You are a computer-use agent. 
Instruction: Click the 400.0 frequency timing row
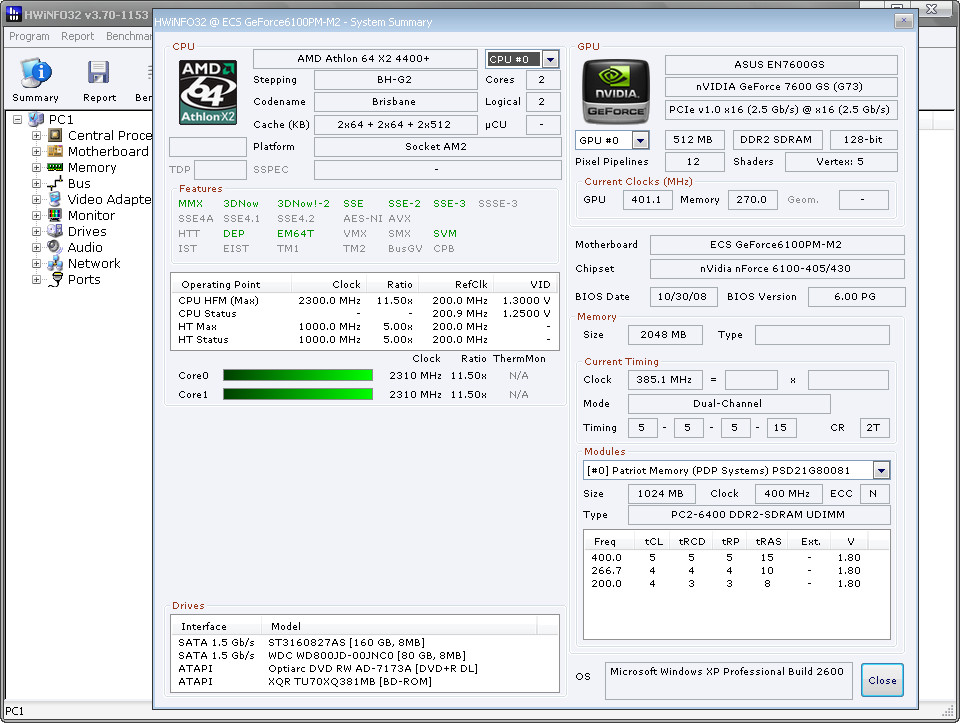(737, 557)
